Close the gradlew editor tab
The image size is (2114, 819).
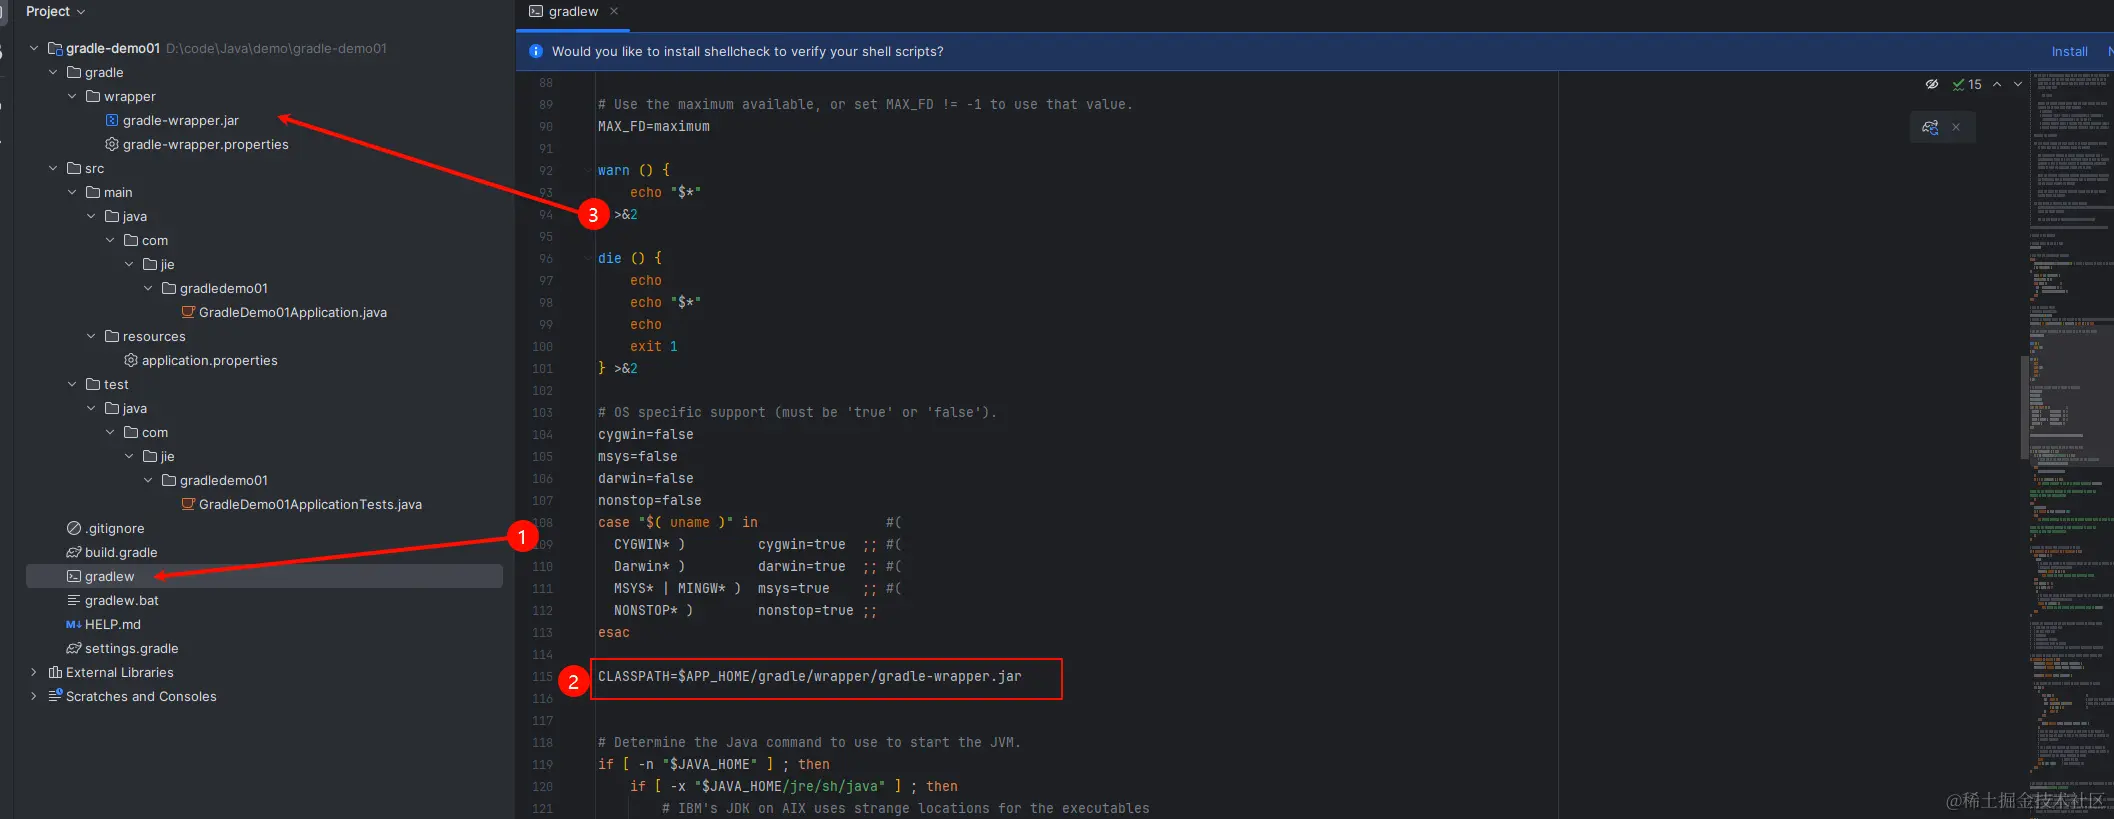(614, 11)
